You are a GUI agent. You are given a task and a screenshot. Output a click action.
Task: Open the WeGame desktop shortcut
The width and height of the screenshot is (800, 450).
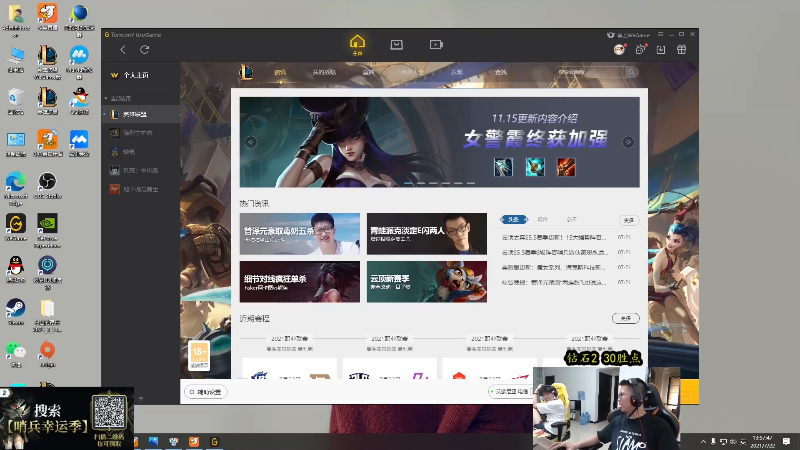[x=15, y=228]
